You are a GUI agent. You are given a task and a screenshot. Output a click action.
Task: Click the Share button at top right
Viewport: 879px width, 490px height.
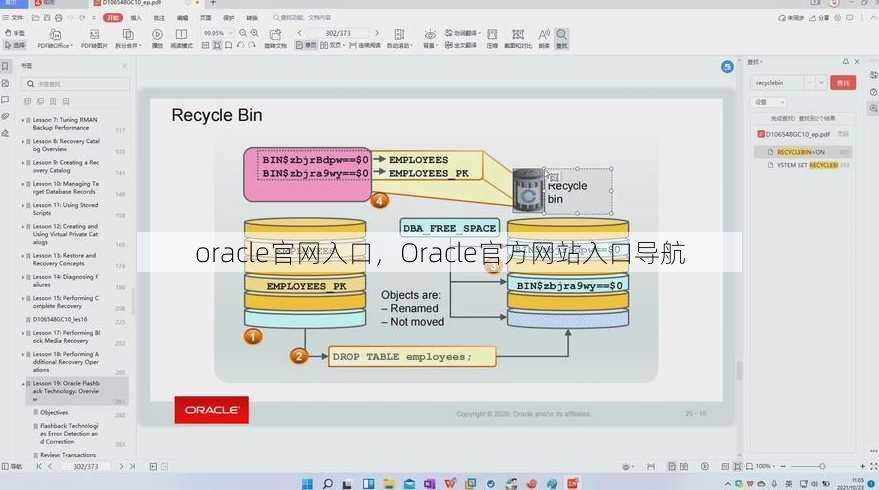click(820, 18)
